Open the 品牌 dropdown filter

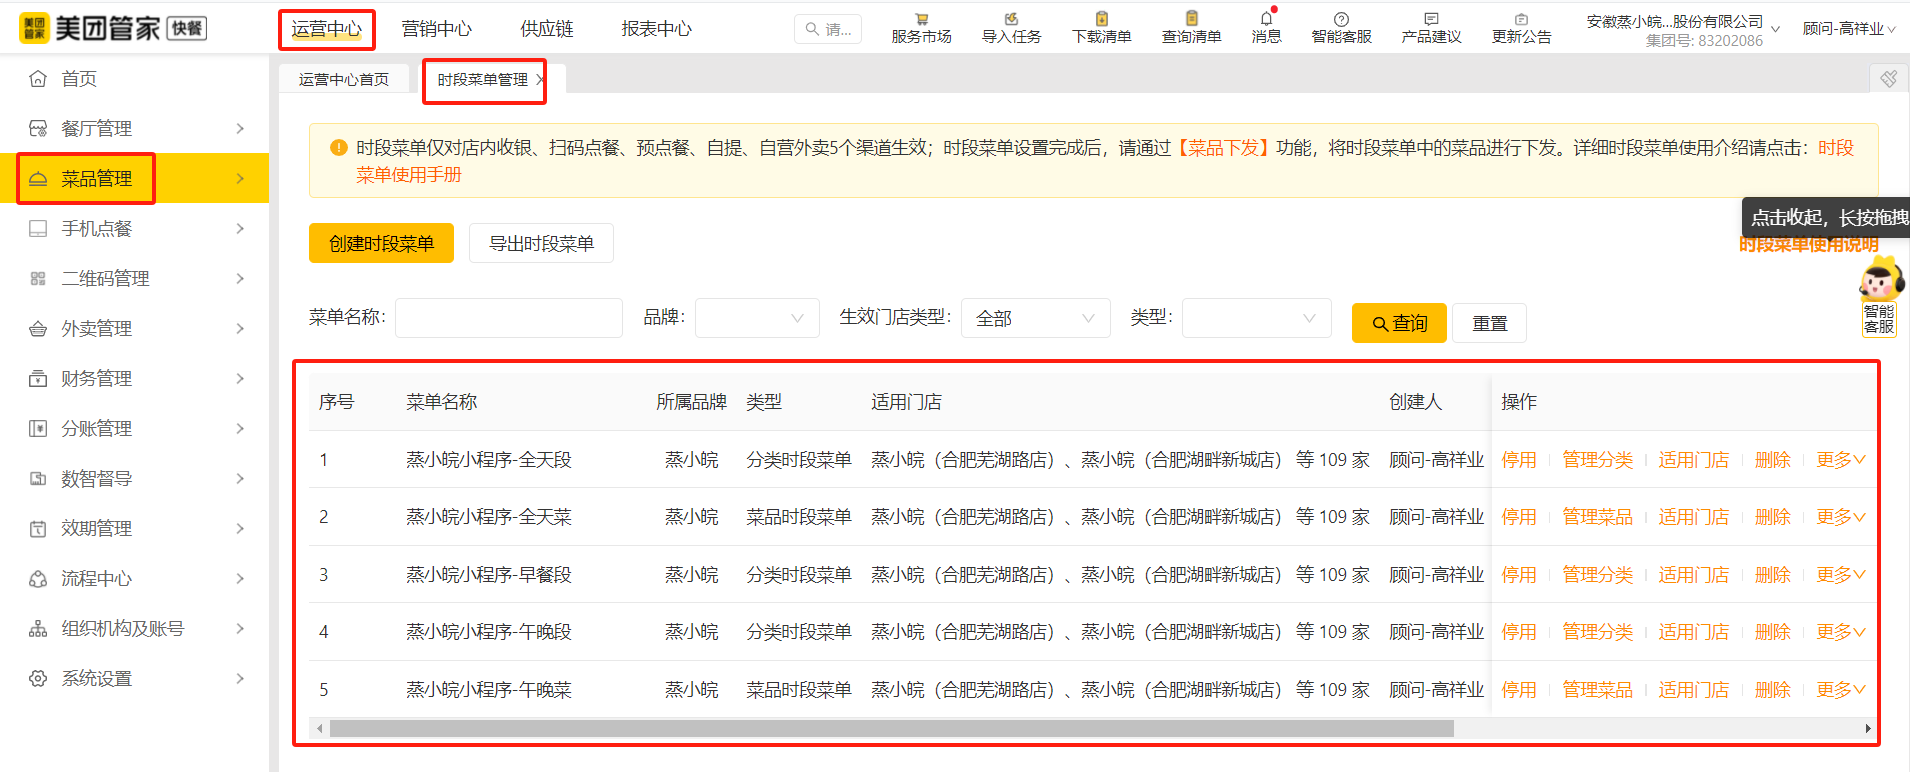click(757, 318)
